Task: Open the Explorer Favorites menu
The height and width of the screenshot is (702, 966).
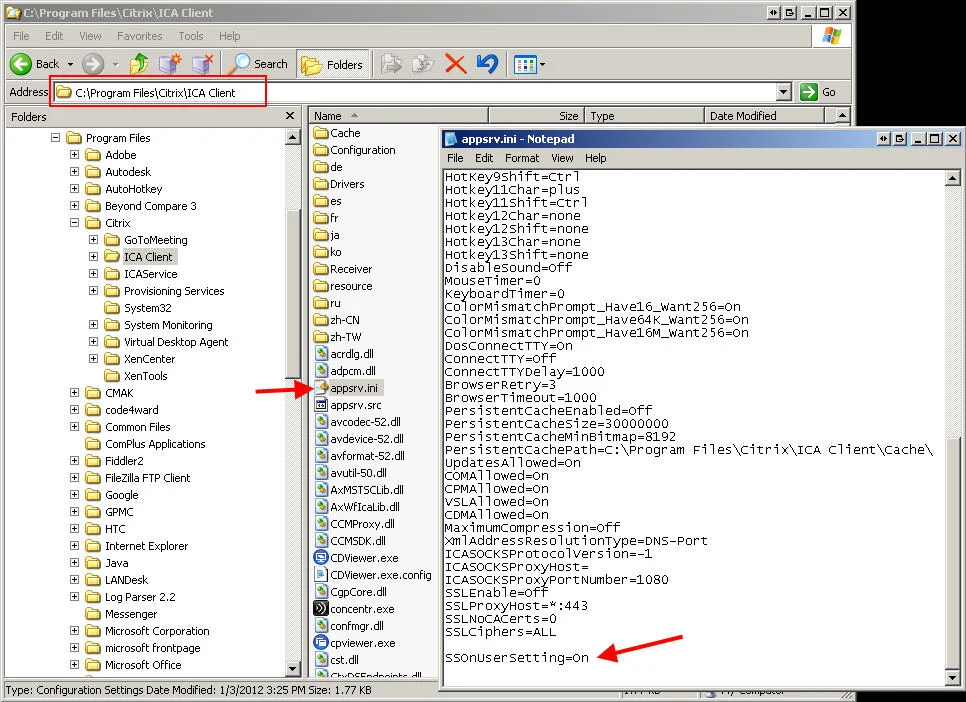Action: (140, 36)
